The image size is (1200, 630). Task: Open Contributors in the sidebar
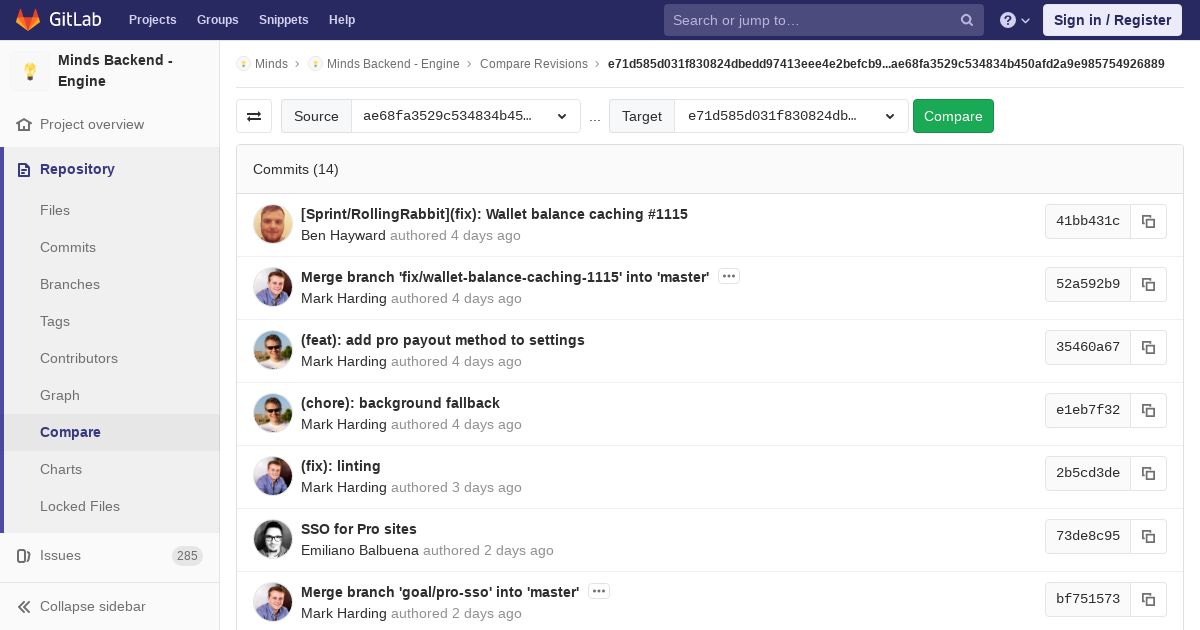pos(79,358)
